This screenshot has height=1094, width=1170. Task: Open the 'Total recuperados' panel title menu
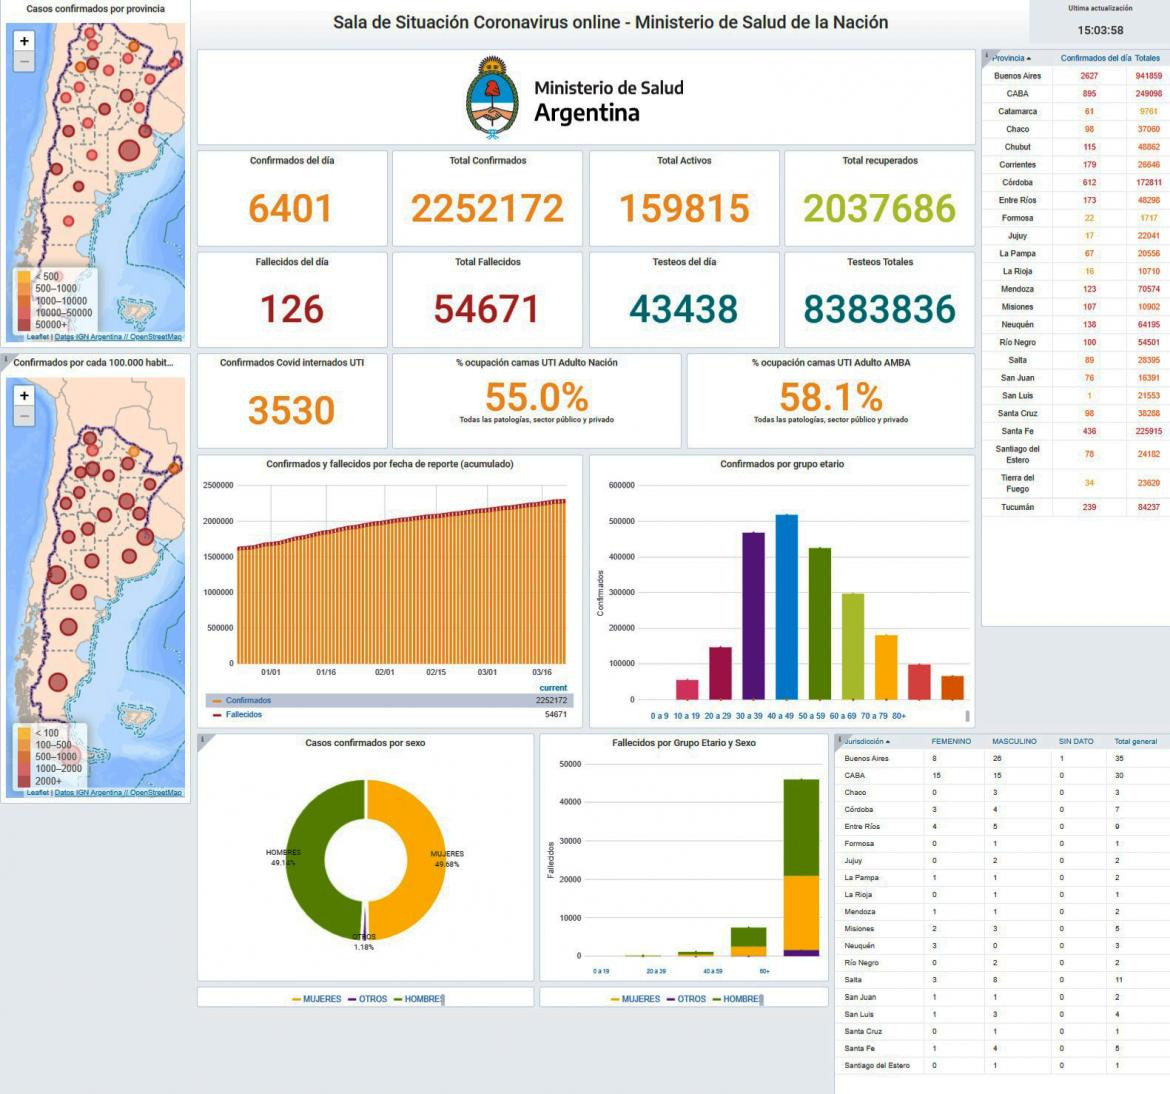(880, 160)
